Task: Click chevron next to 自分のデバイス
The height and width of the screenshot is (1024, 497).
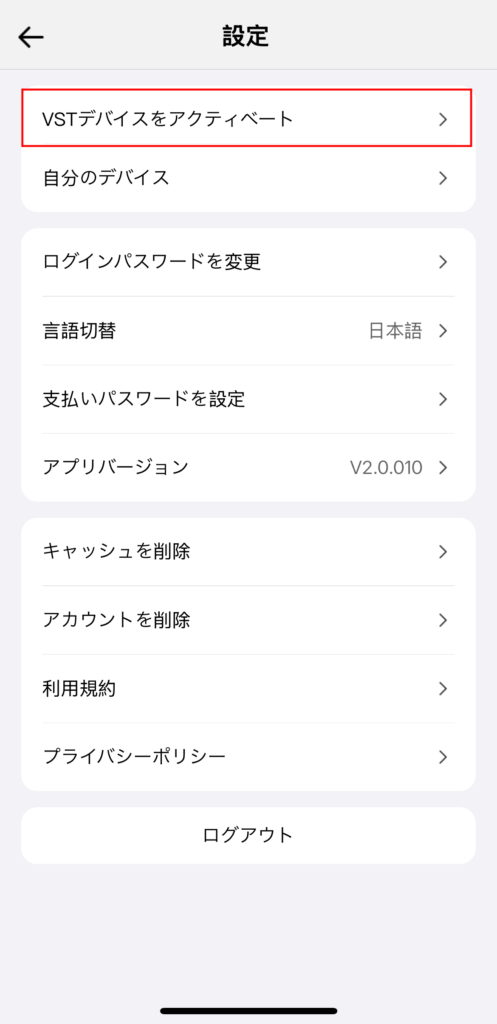Action: pos(443,178)
